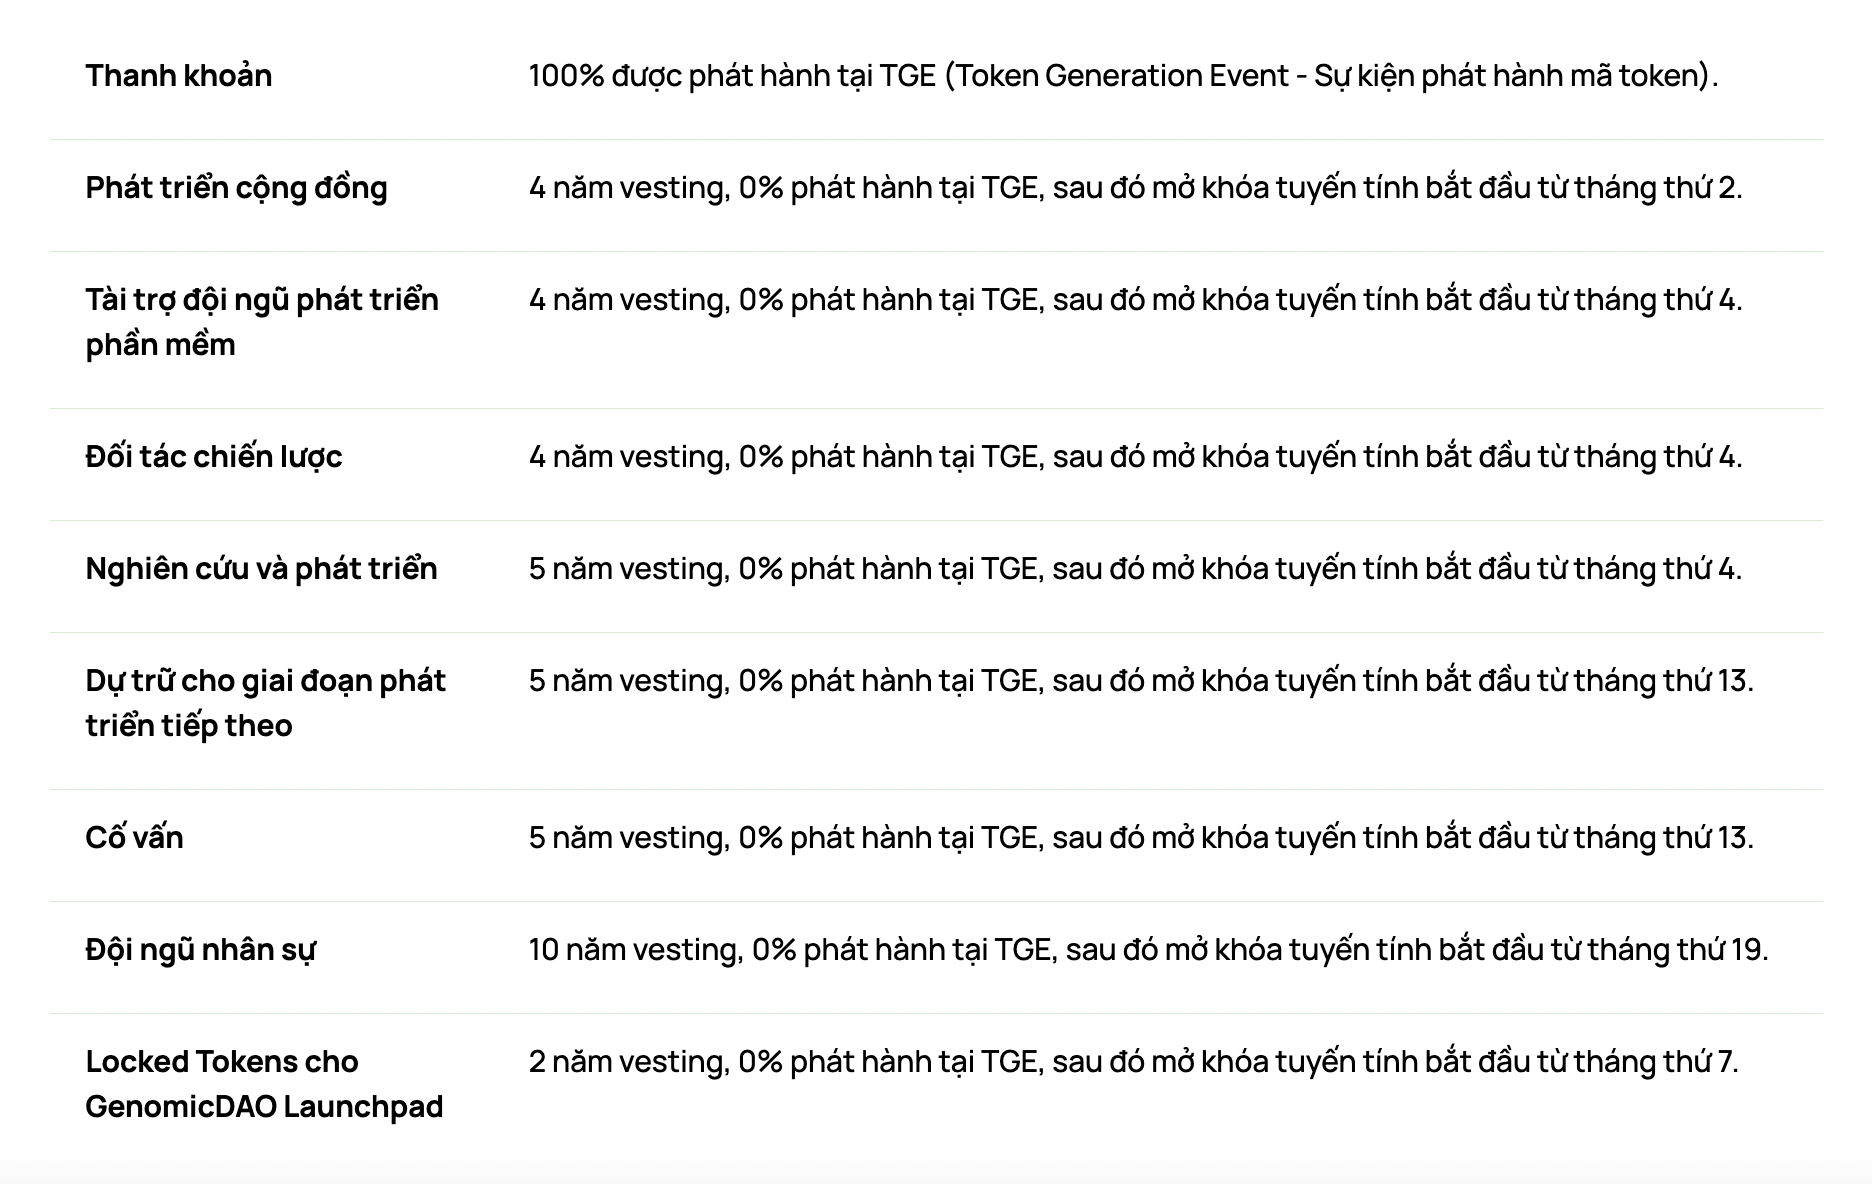
Task: Select Dự trữ cho giai đoạn phát triển tiếp theo
Action: [x=265, y=703]
